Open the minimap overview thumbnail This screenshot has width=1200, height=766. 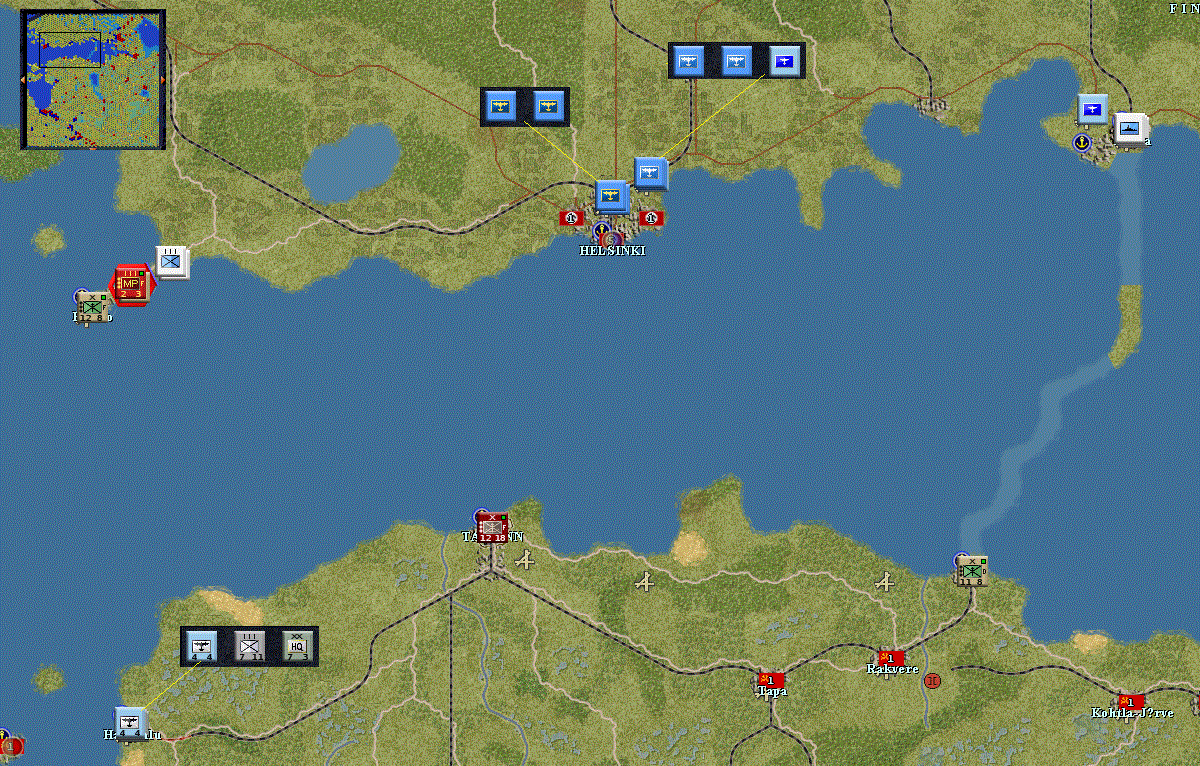pos(92,79)
